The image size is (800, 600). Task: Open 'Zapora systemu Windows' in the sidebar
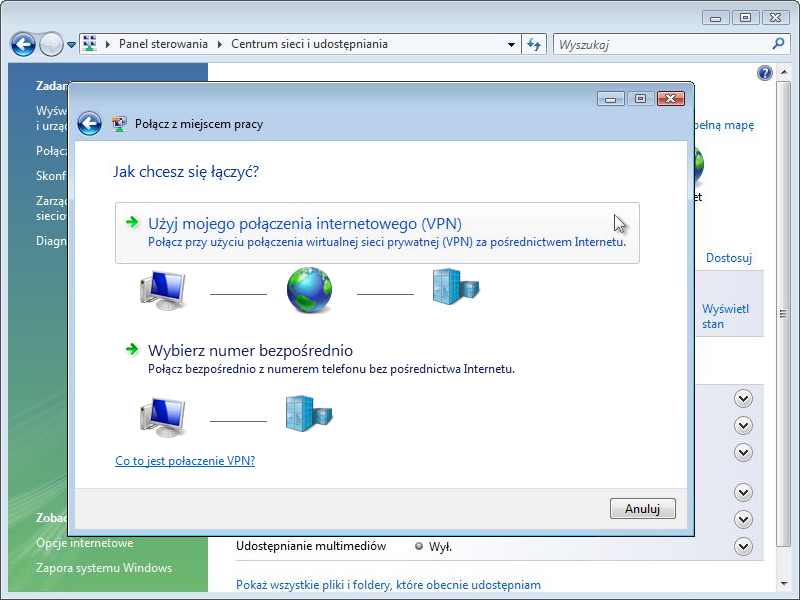(104, 568)
